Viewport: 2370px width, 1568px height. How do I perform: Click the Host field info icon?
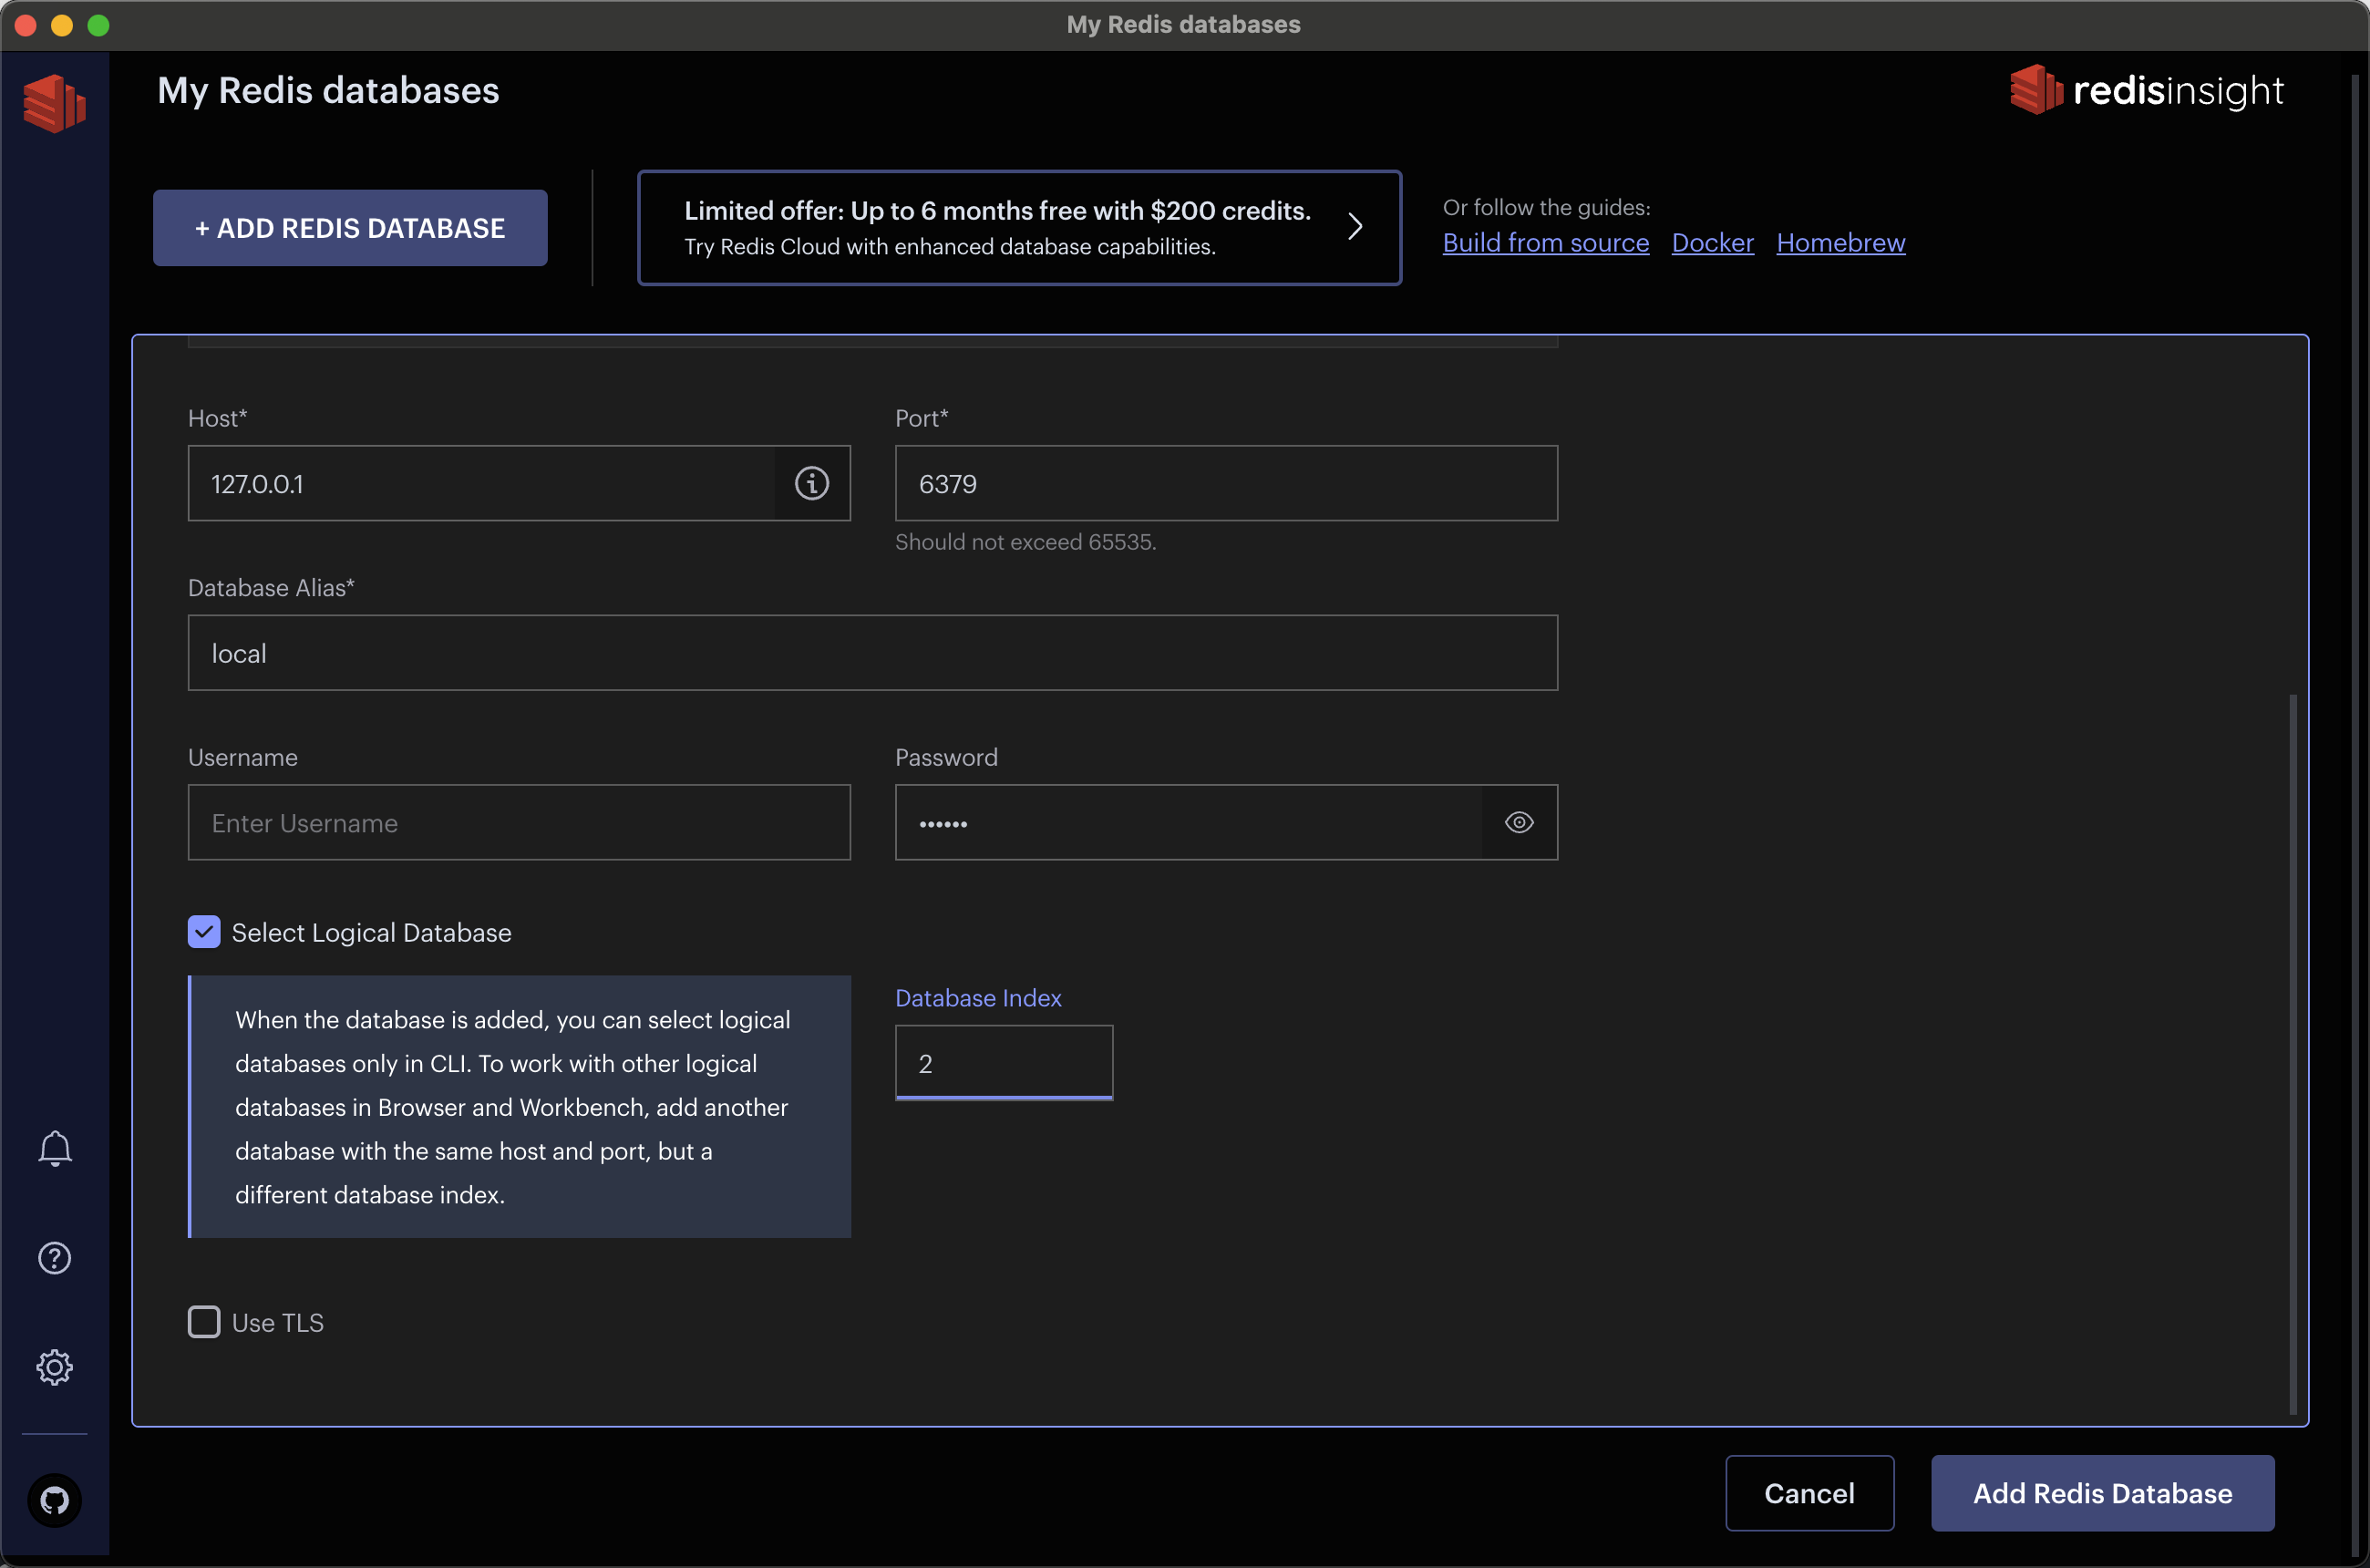812,484
